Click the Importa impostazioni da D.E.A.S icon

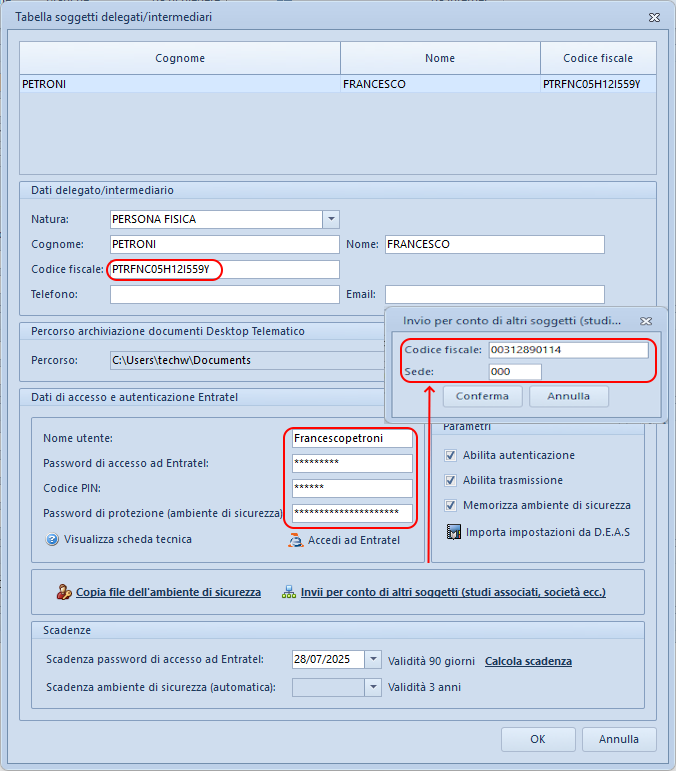coord(454,532)
